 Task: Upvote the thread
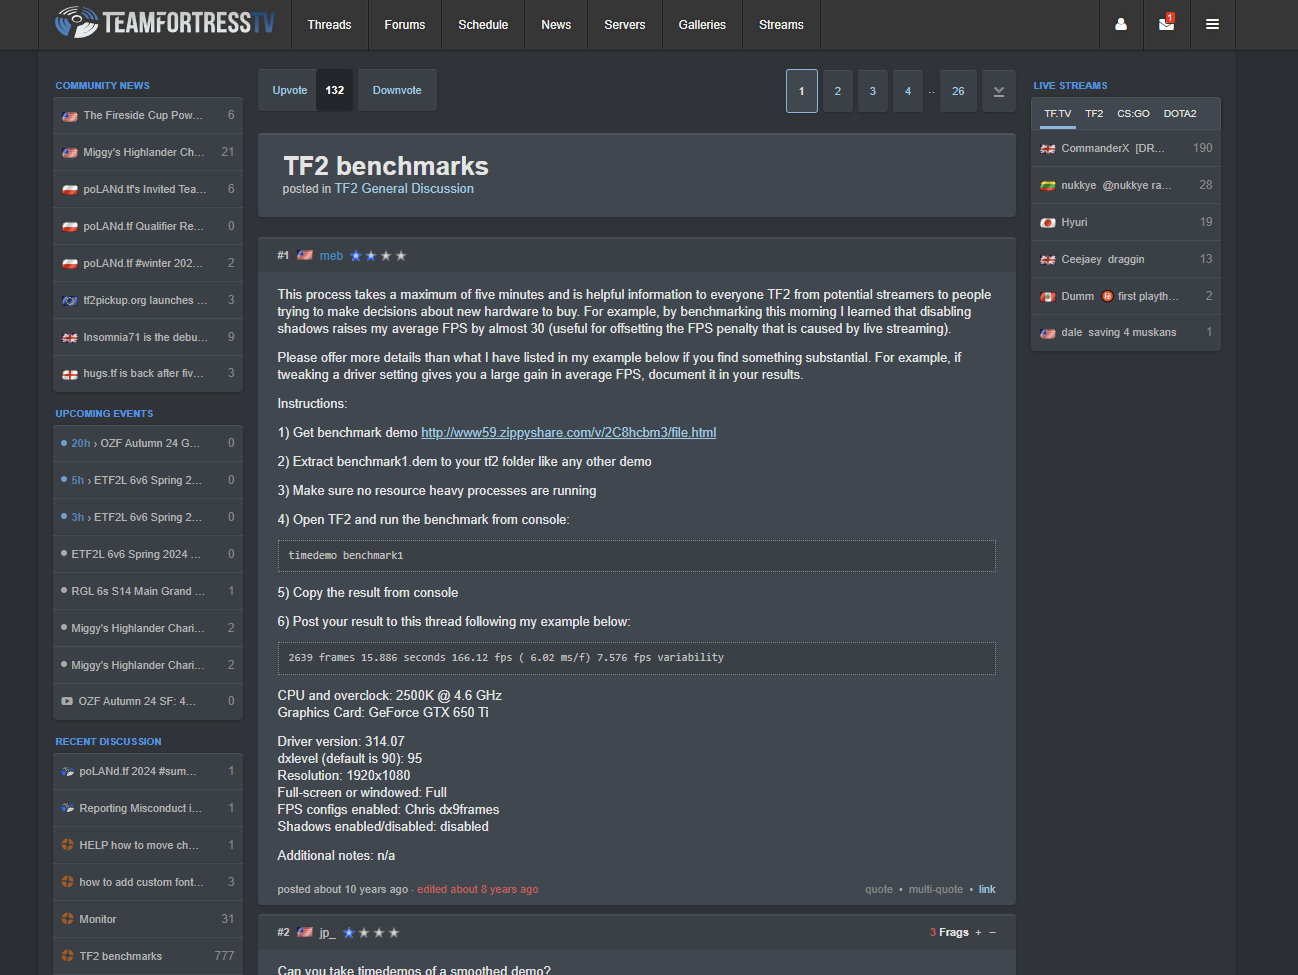(x=290, y=90)
